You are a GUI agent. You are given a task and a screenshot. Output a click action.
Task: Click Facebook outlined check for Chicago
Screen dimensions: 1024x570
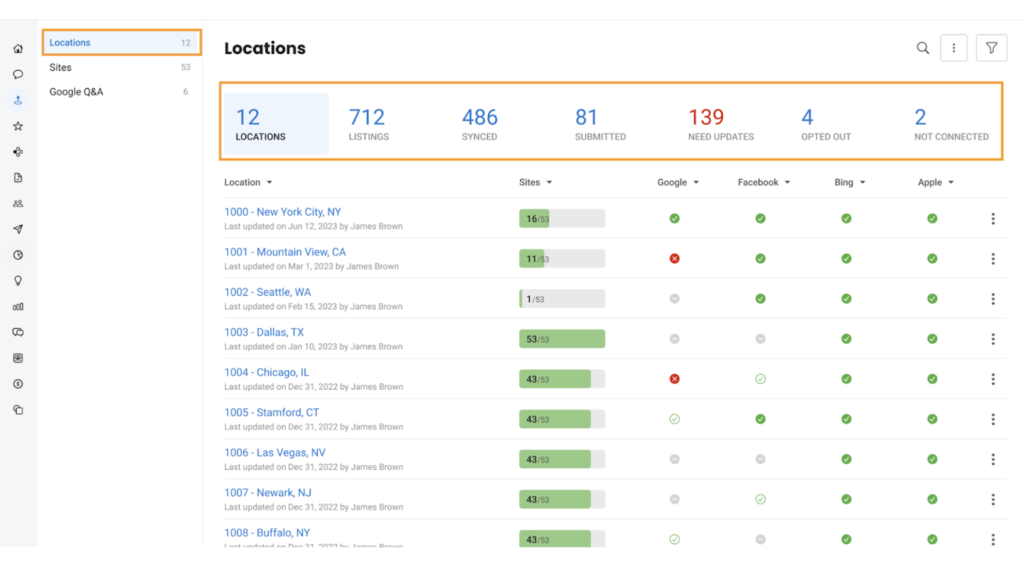coord(760,379)
